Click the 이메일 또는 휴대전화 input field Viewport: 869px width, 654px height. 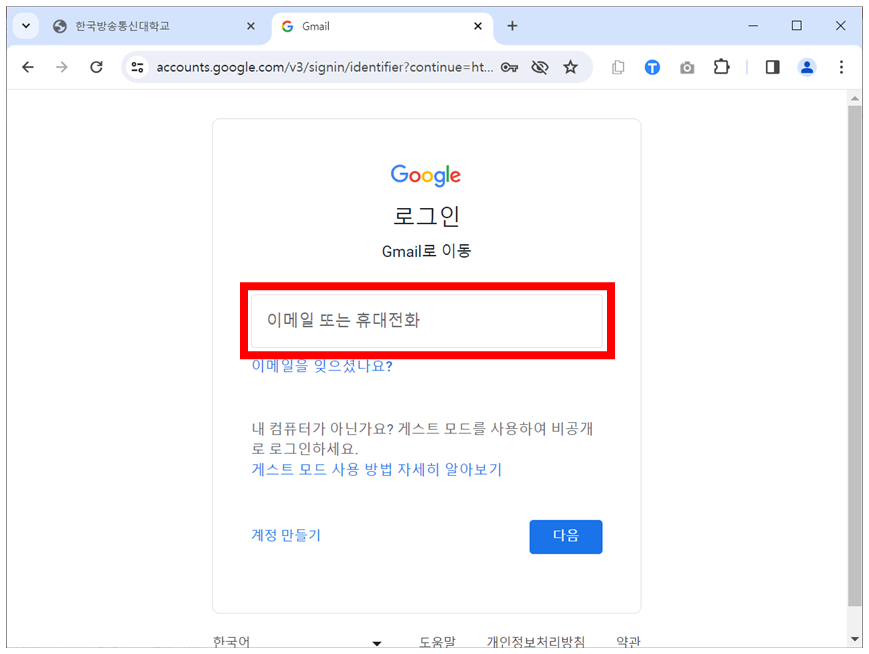(427, 321)
